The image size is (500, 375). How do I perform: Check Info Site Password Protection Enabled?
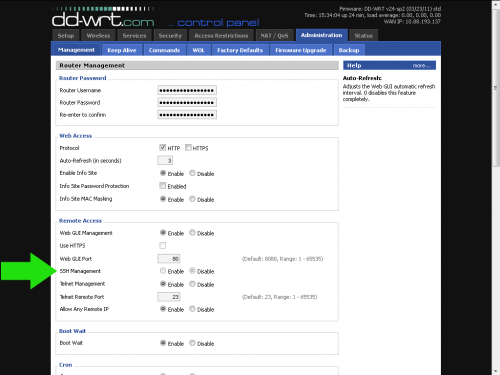163,186
